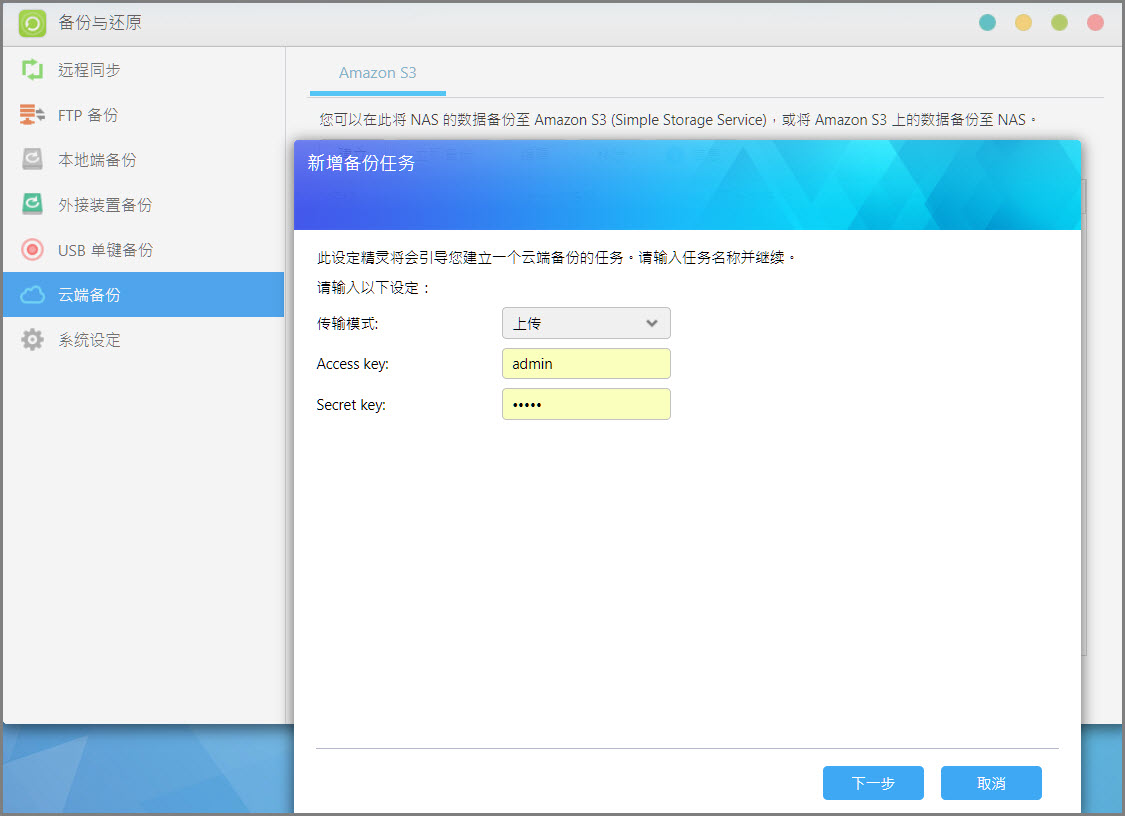This screenshot has height=816, width=1125.
Task: Click the 传输模式 label
Action: pyautogui.click(x=347, y=324)
